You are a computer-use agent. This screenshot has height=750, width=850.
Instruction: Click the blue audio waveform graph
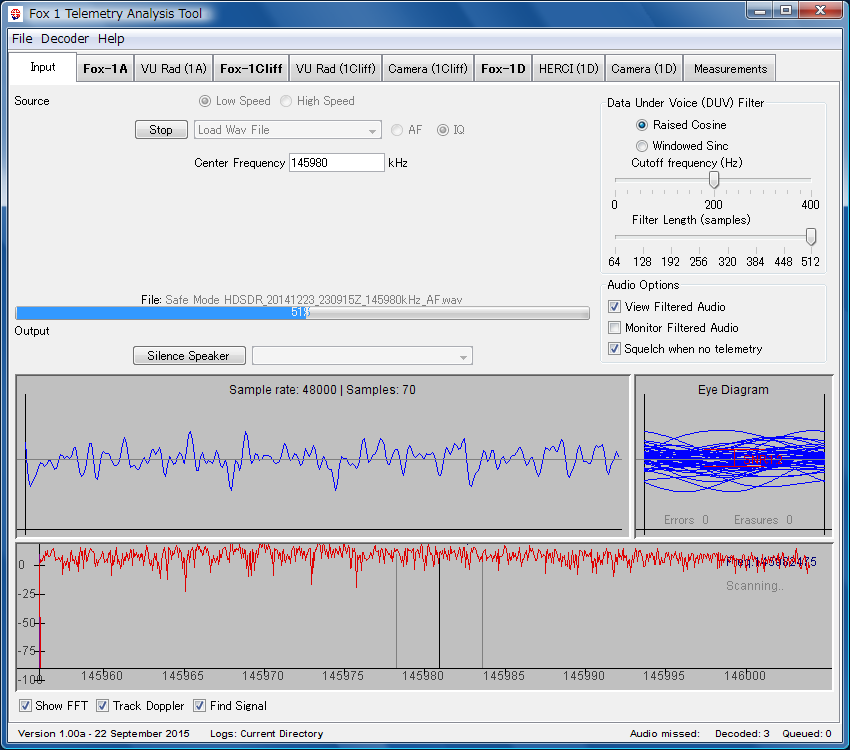323,461
